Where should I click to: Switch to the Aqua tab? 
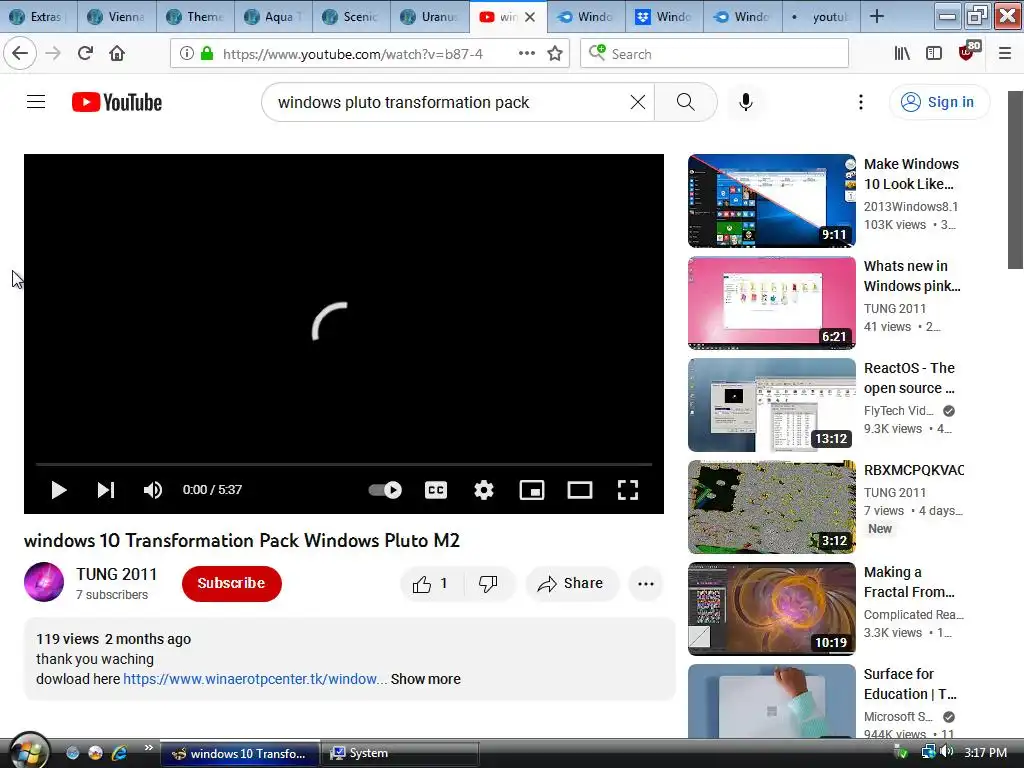click(x=273, y=16)
